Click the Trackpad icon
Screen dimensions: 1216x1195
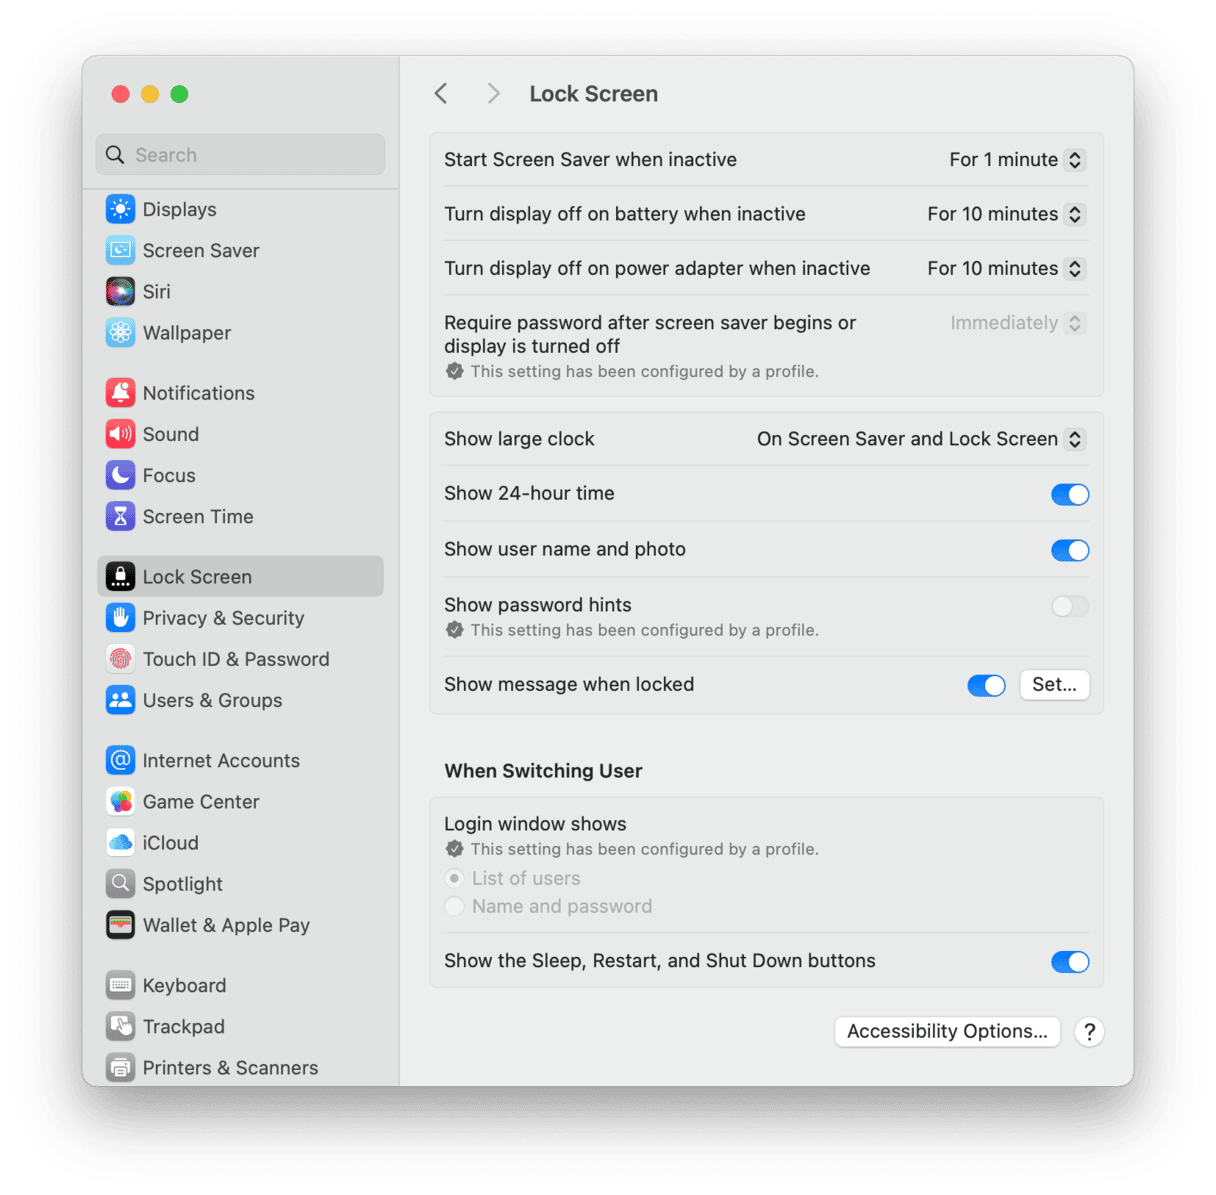tap(120, 1026)
